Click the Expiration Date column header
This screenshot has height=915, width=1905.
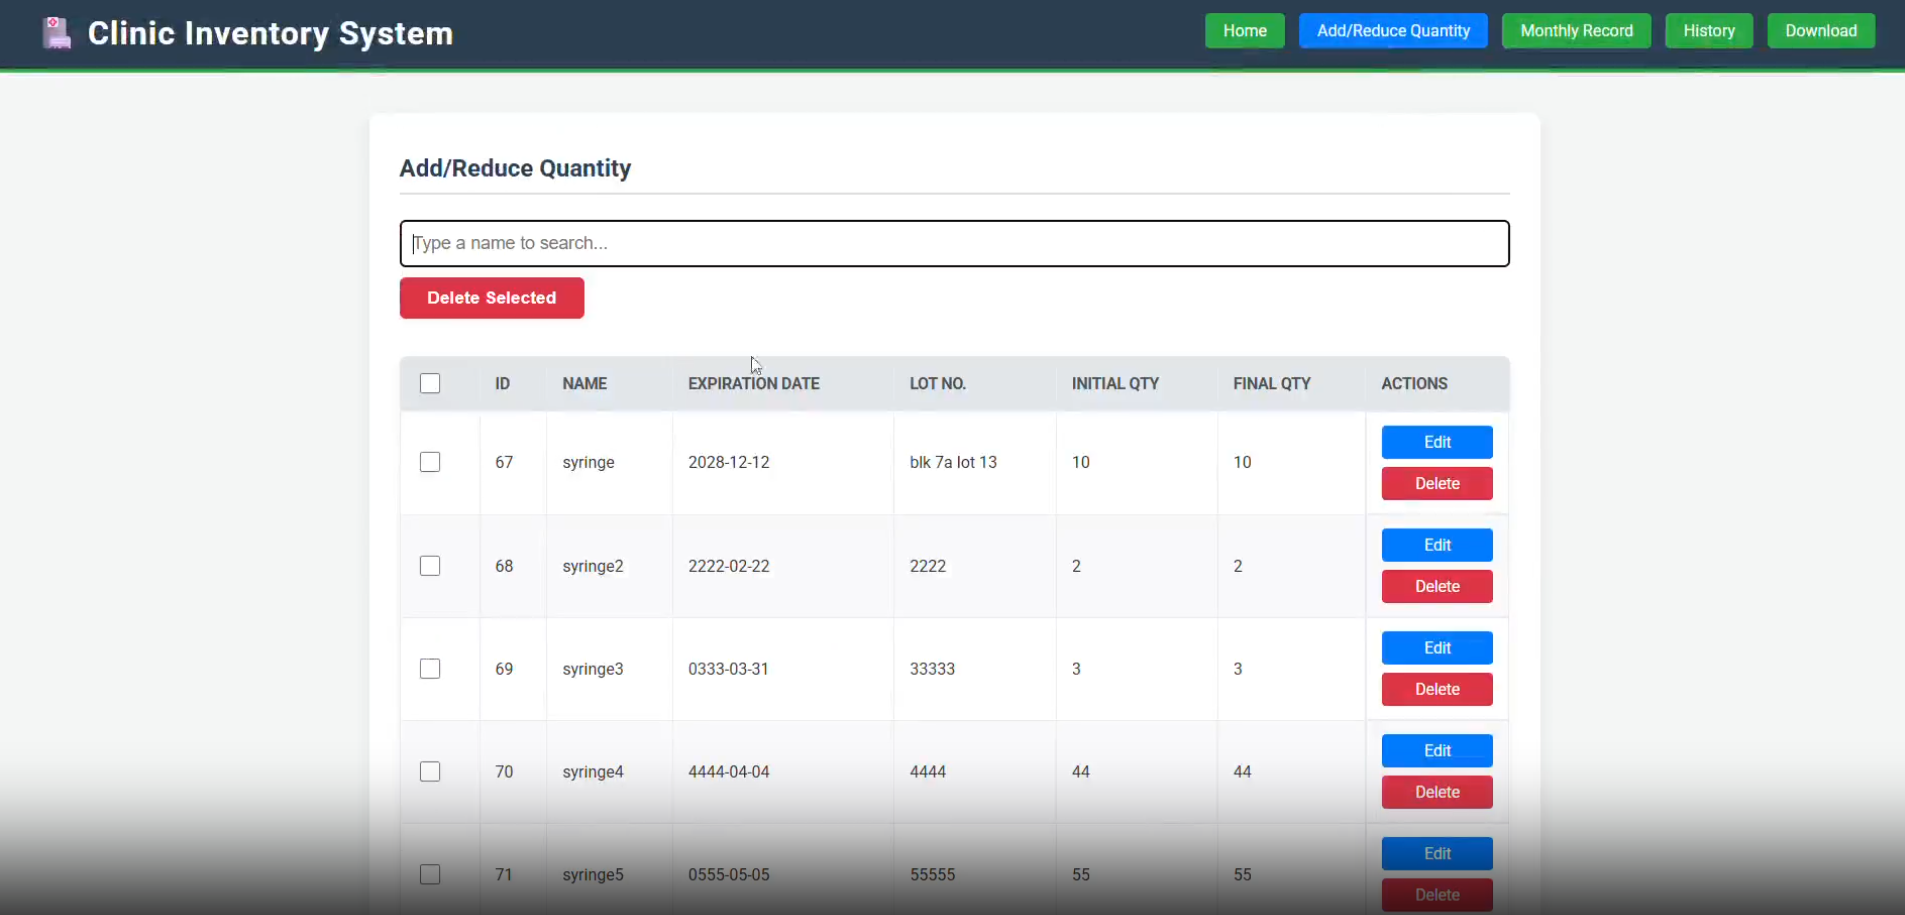[753, 384]
